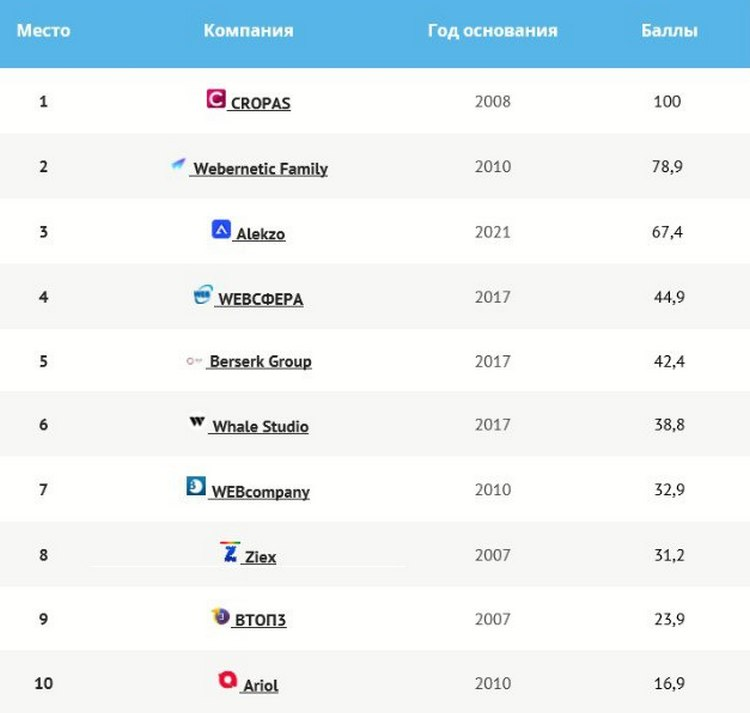Click the Компания column header
This screenshot has height=713, width=750.
point(248,31)
